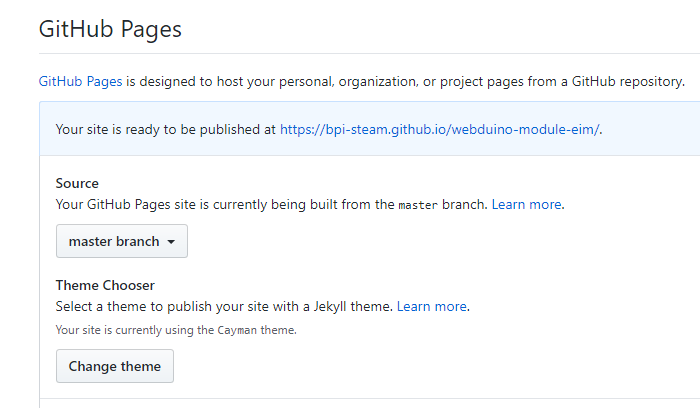Click the Theme Chooser section label
The height and width of the screenshot is (408, 700).
point(105,285)
